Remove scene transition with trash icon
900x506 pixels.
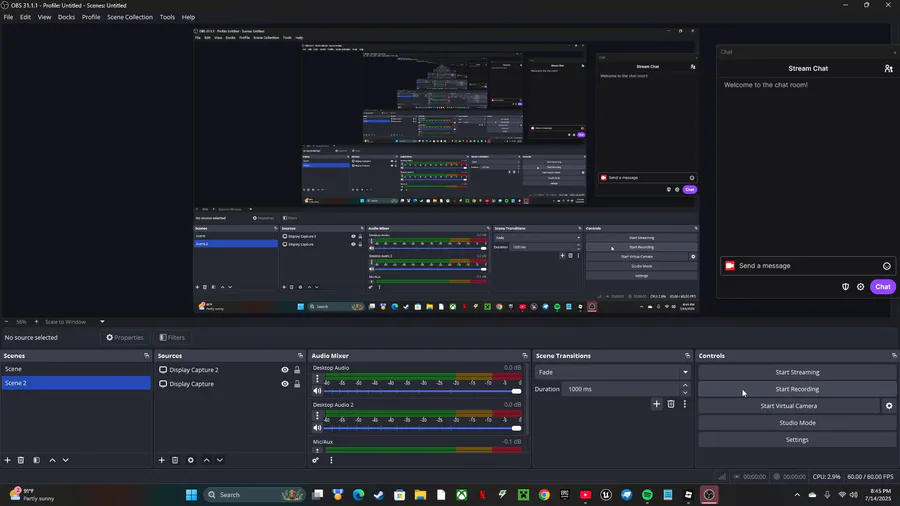click(x=670, y=404)
